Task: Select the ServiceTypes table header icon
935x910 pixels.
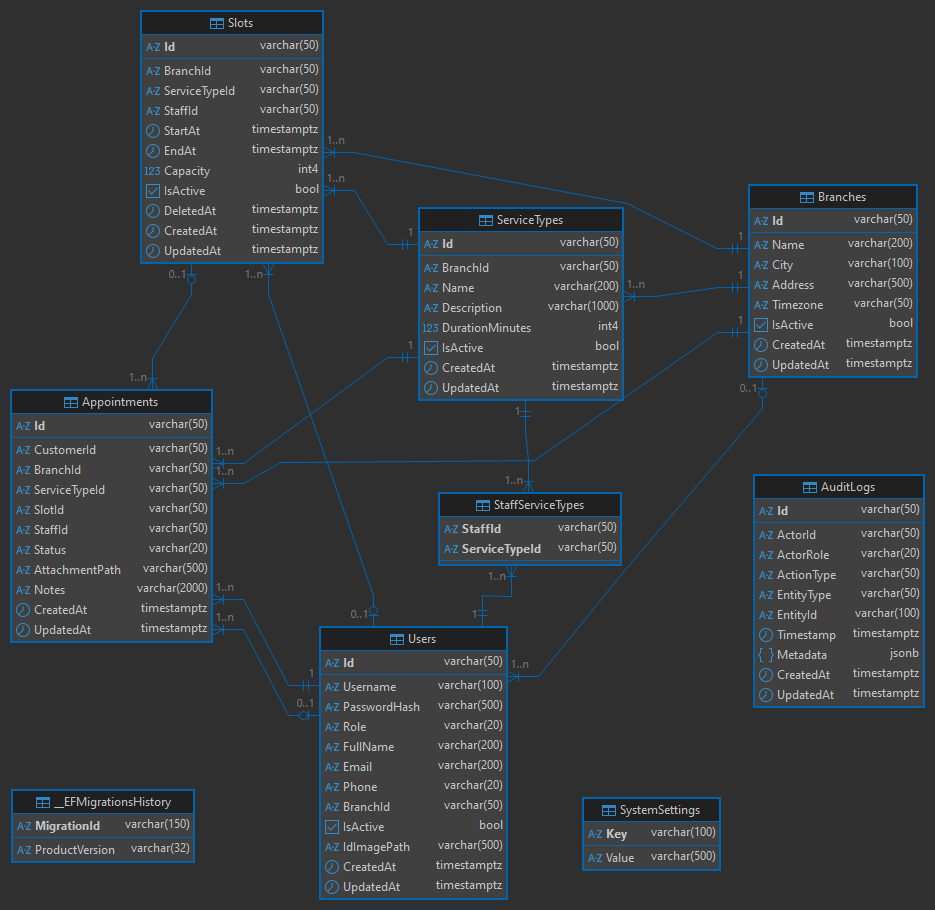Action: click(x=486, y=221)
